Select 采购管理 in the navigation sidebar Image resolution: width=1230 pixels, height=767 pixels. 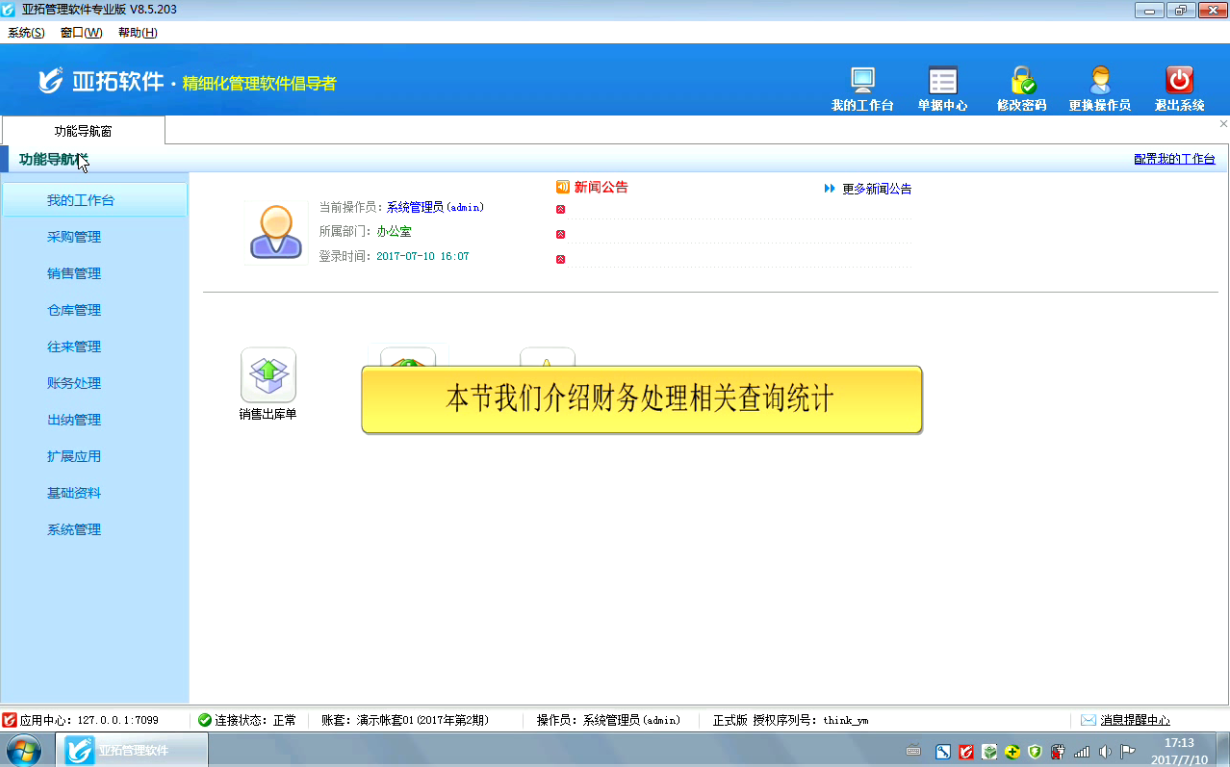(74, 237)
